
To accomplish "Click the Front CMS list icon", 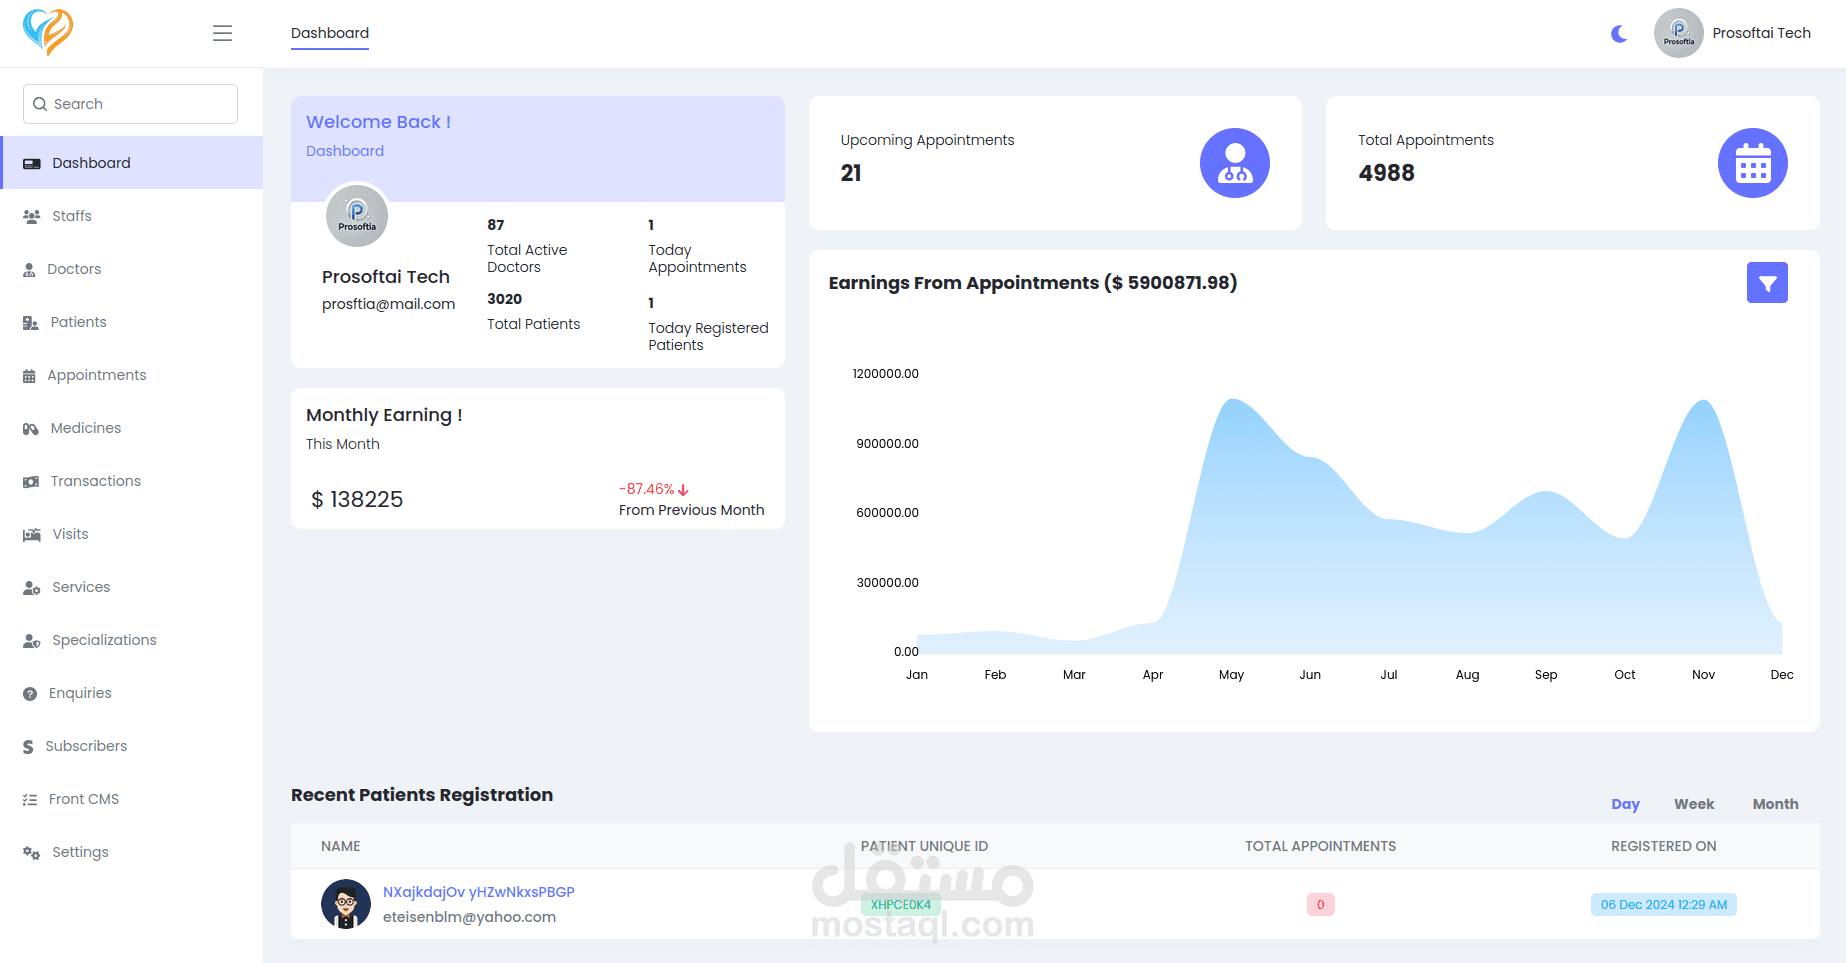I will [30, 799].
